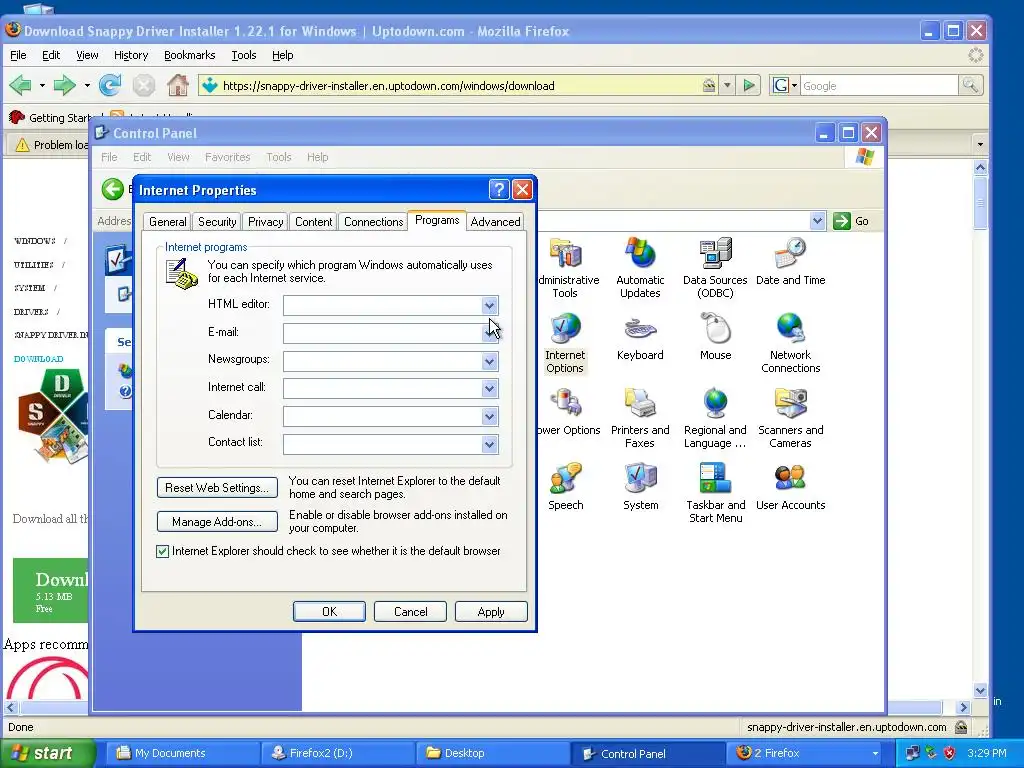Open Automatic Updates in Control Panel

tap(640, 268)
